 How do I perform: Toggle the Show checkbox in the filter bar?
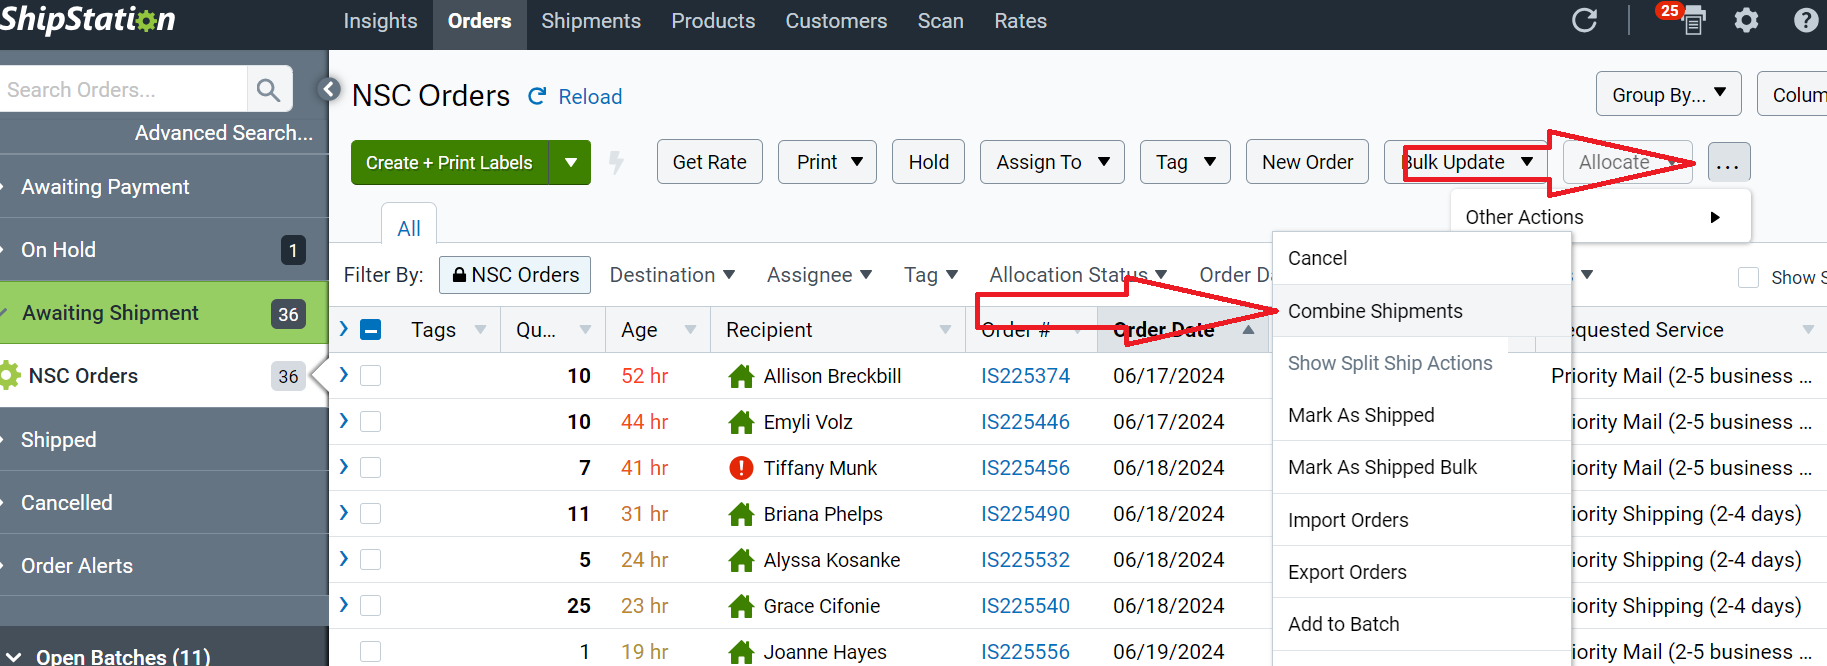tap(1748, 277)
